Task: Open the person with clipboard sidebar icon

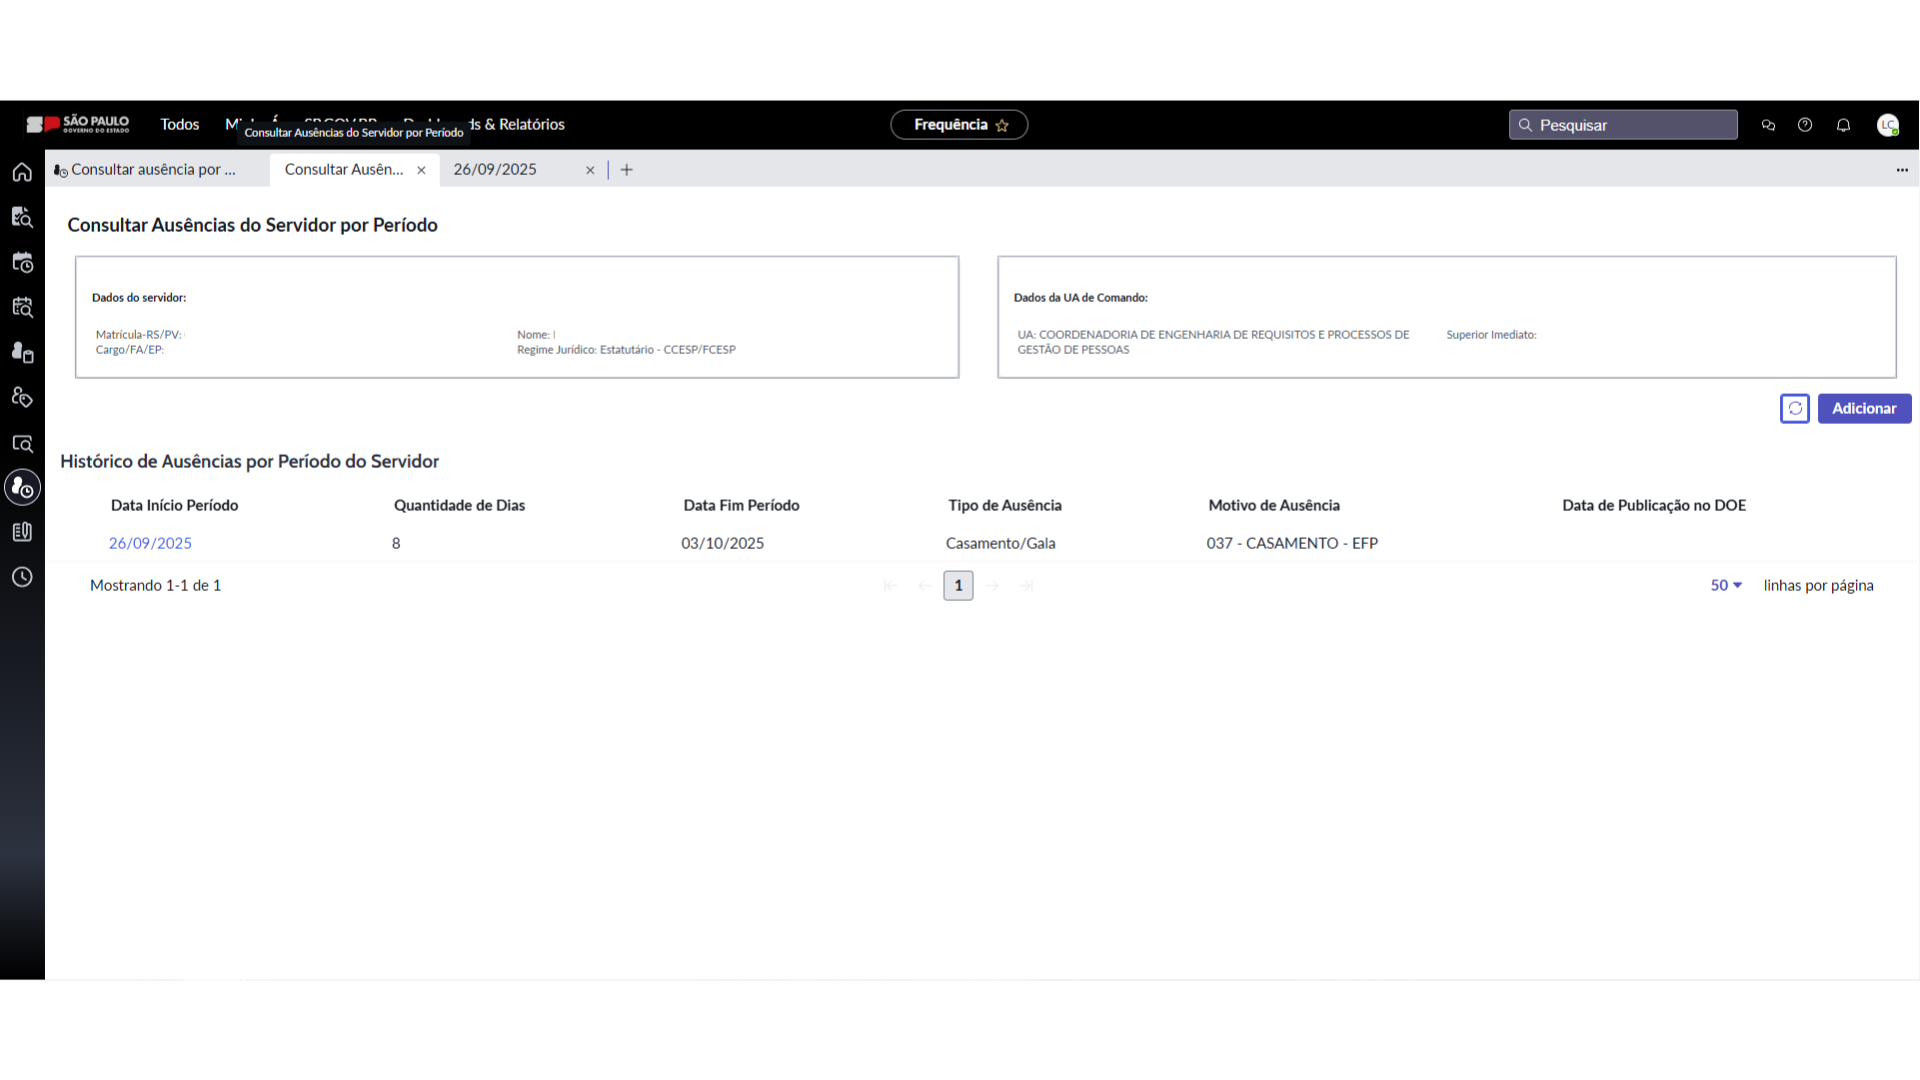Action: click(x=22, y=352)
